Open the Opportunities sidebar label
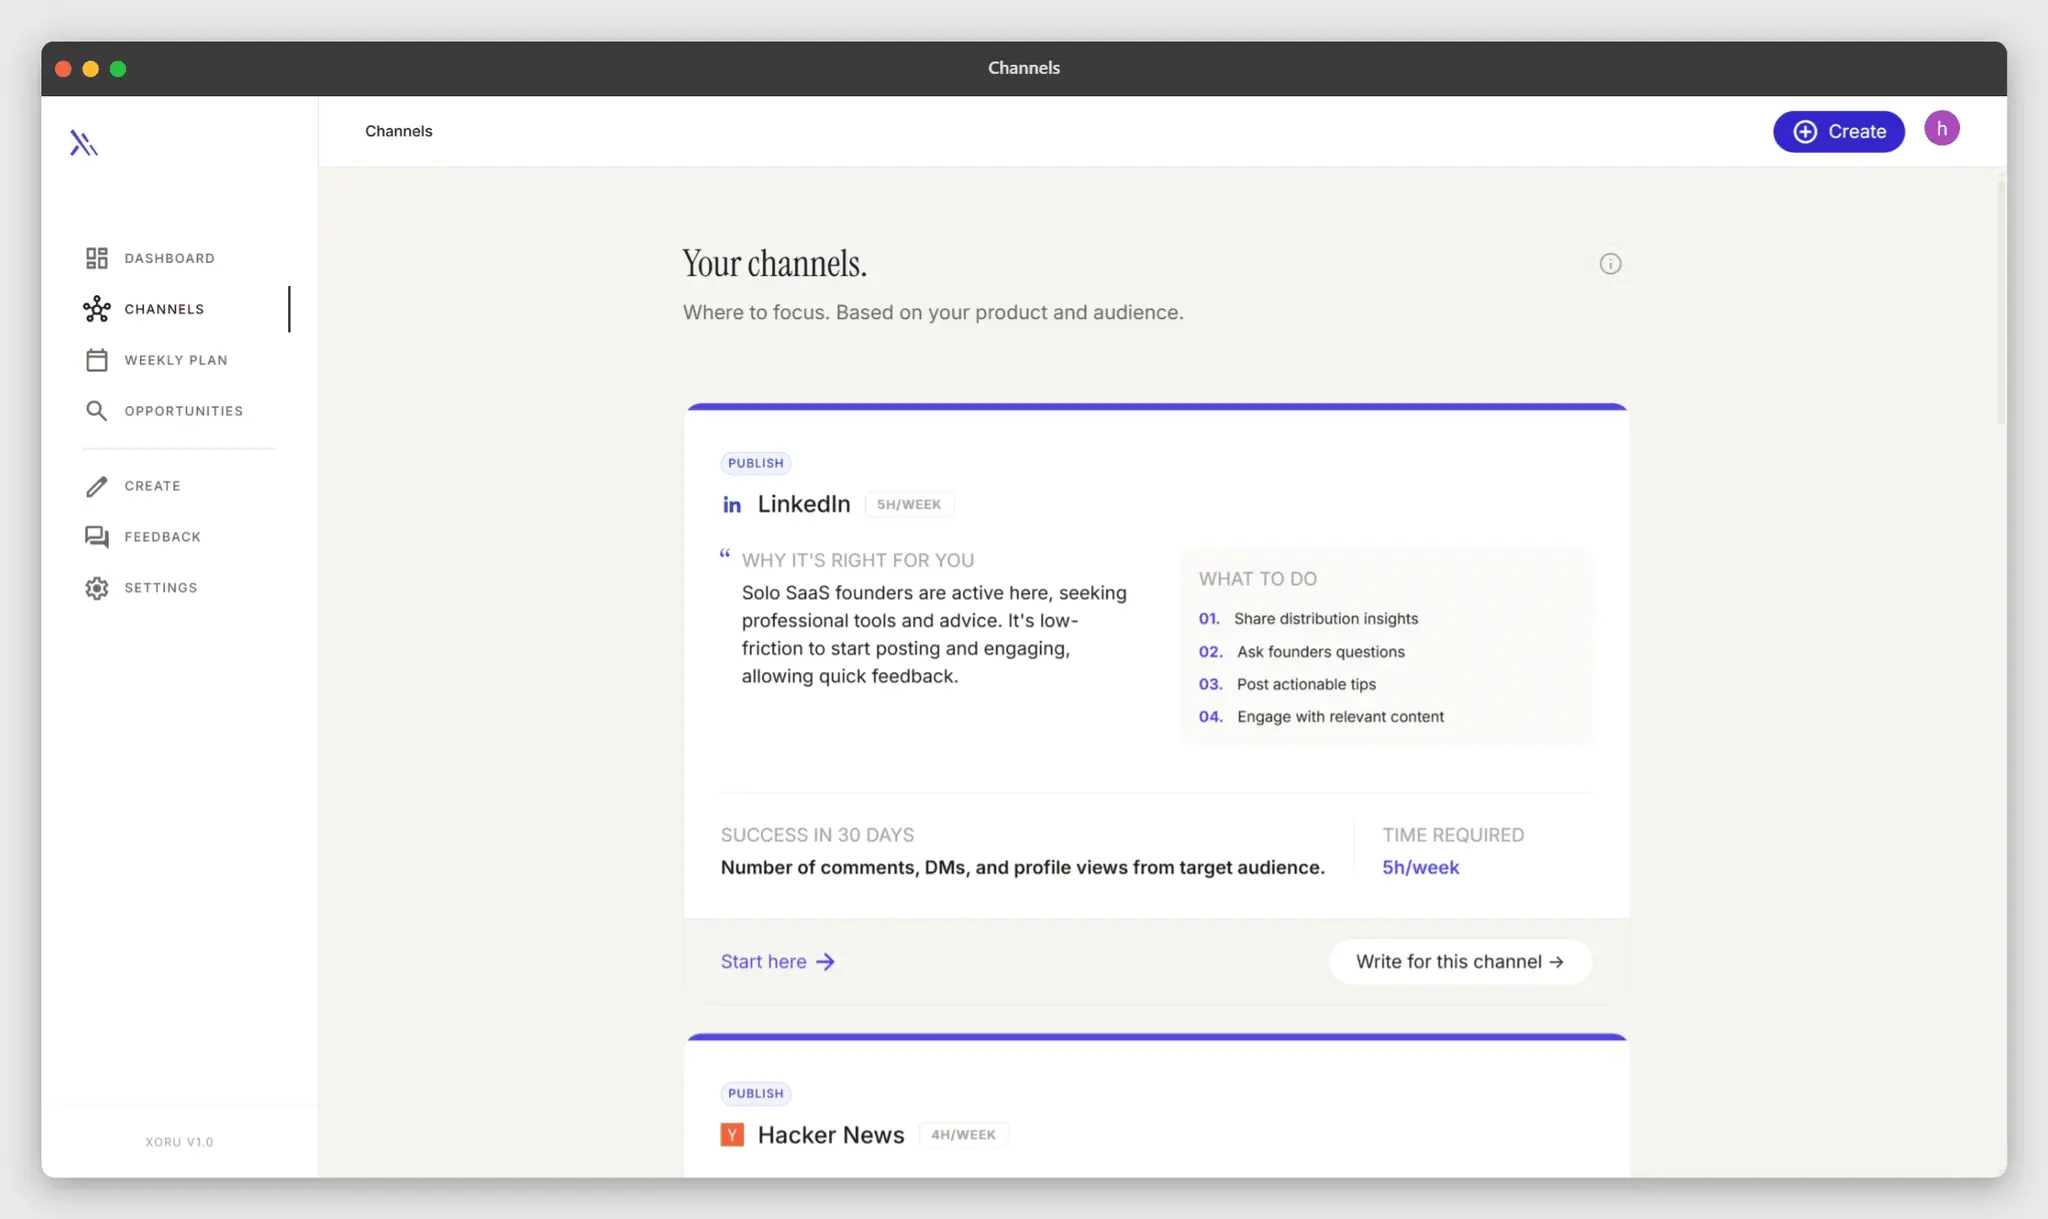The width and height of the screenshot is (2048, 1219). click(184, 411)
